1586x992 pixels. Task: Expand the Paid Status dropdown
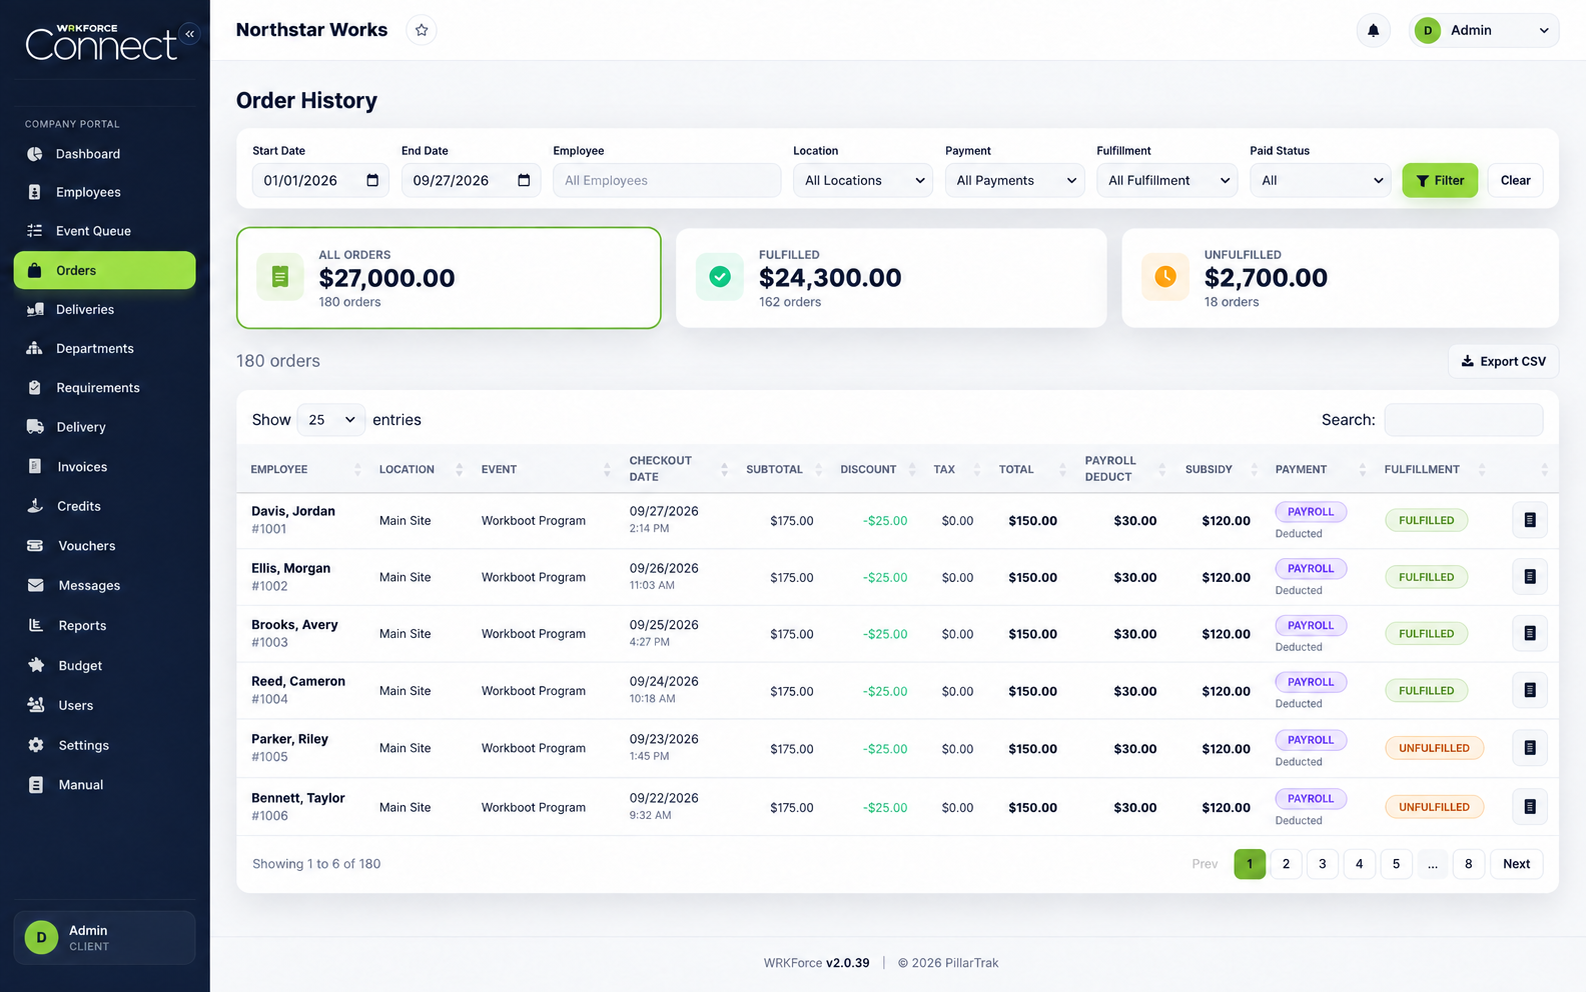point(1320,180)
